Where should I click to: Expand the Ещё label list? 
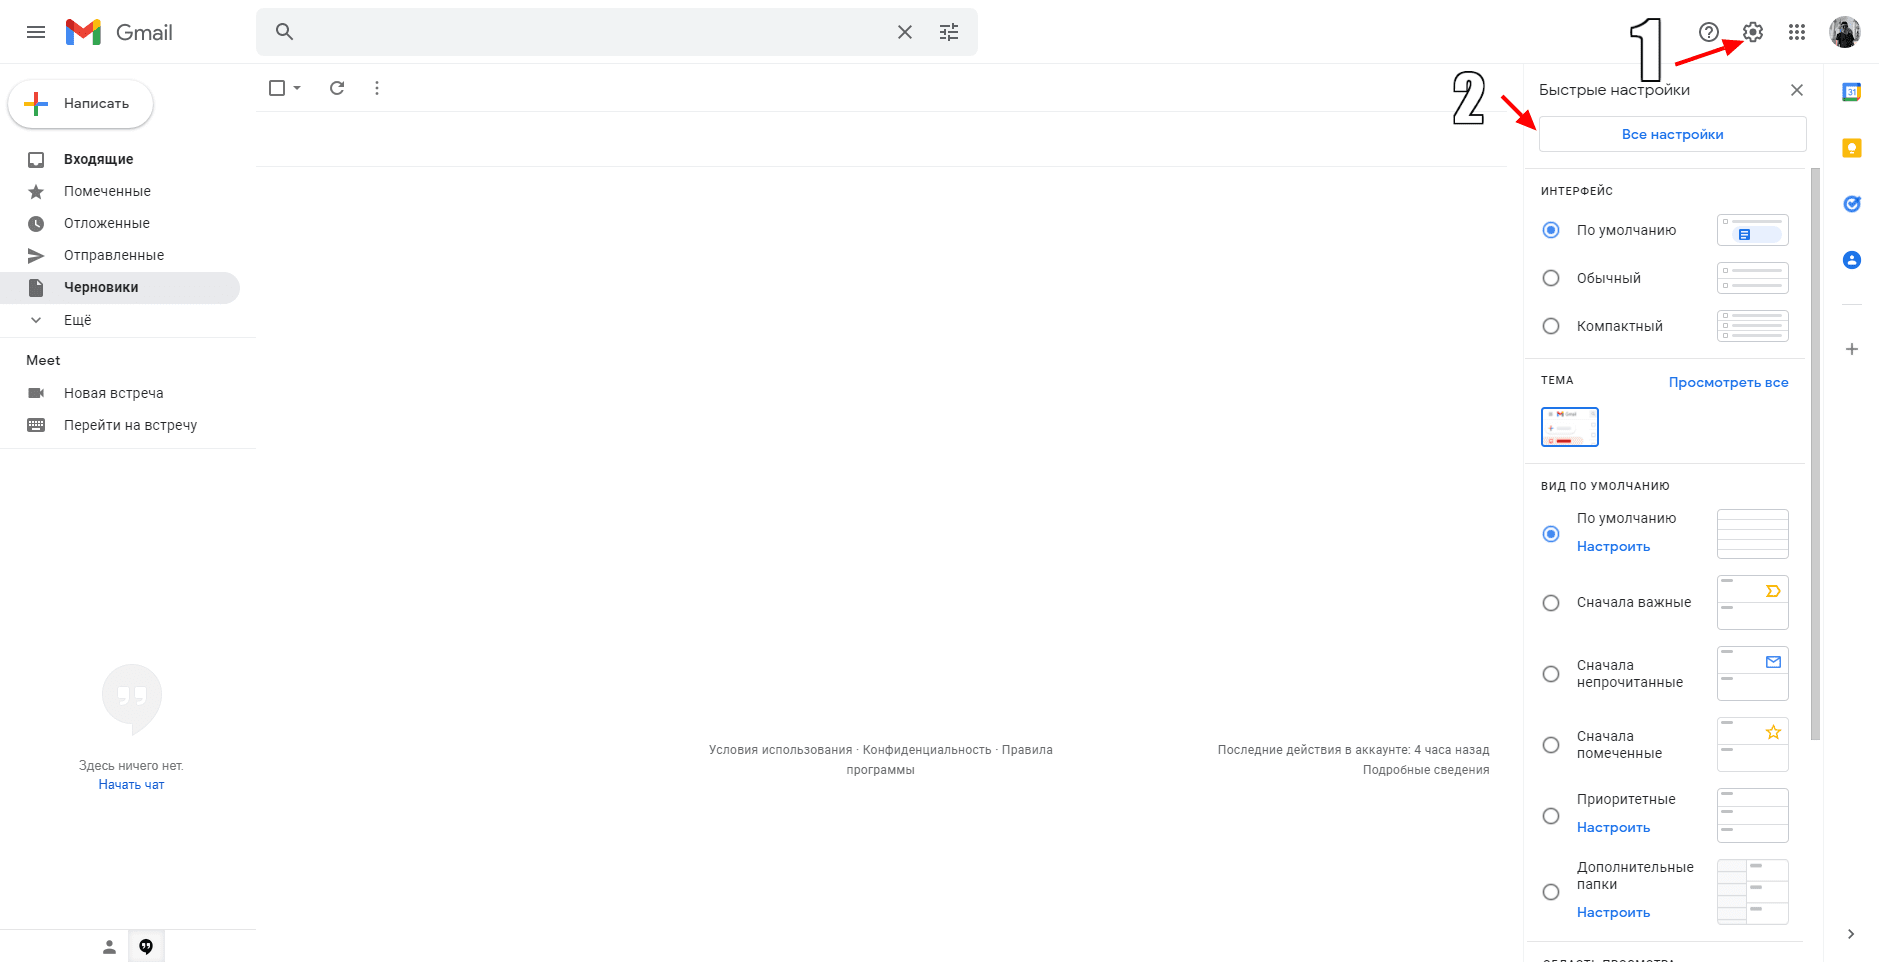[x=77, y=320]
